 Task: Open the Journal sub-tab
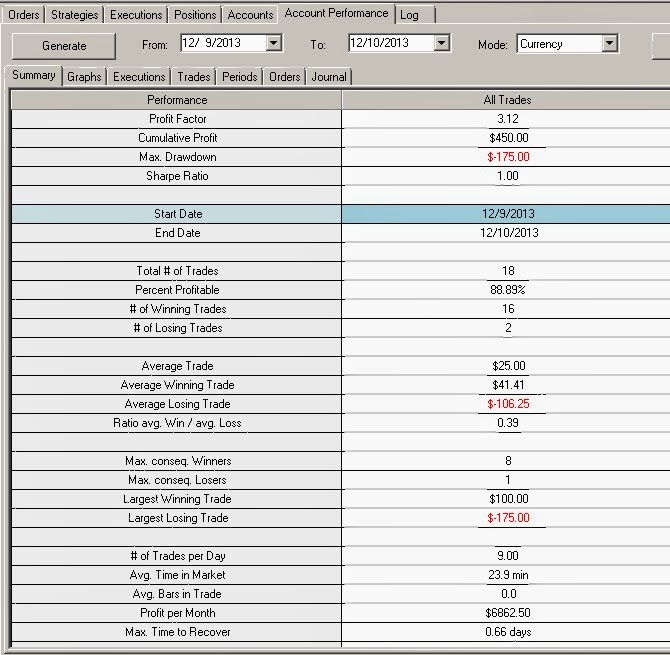329,77
